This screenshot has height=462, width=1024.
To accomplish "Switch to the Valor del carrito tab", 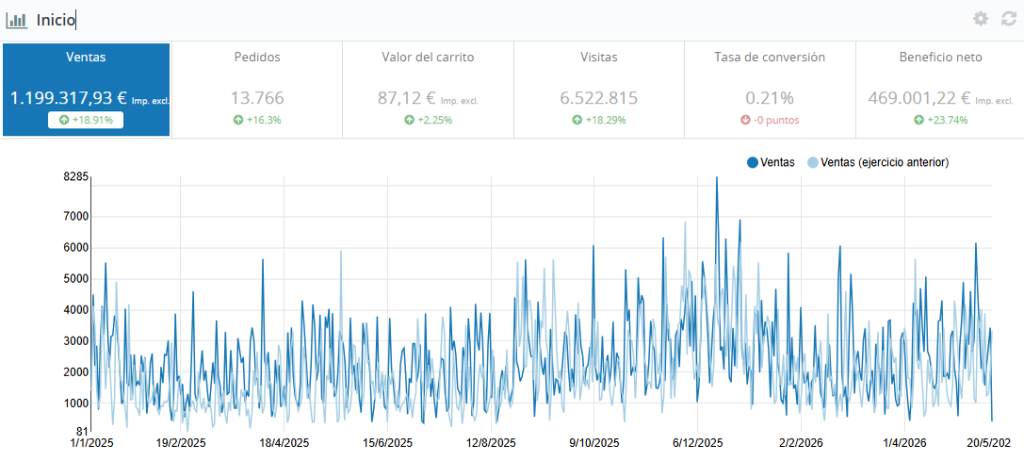I will (x=428, y=90).
